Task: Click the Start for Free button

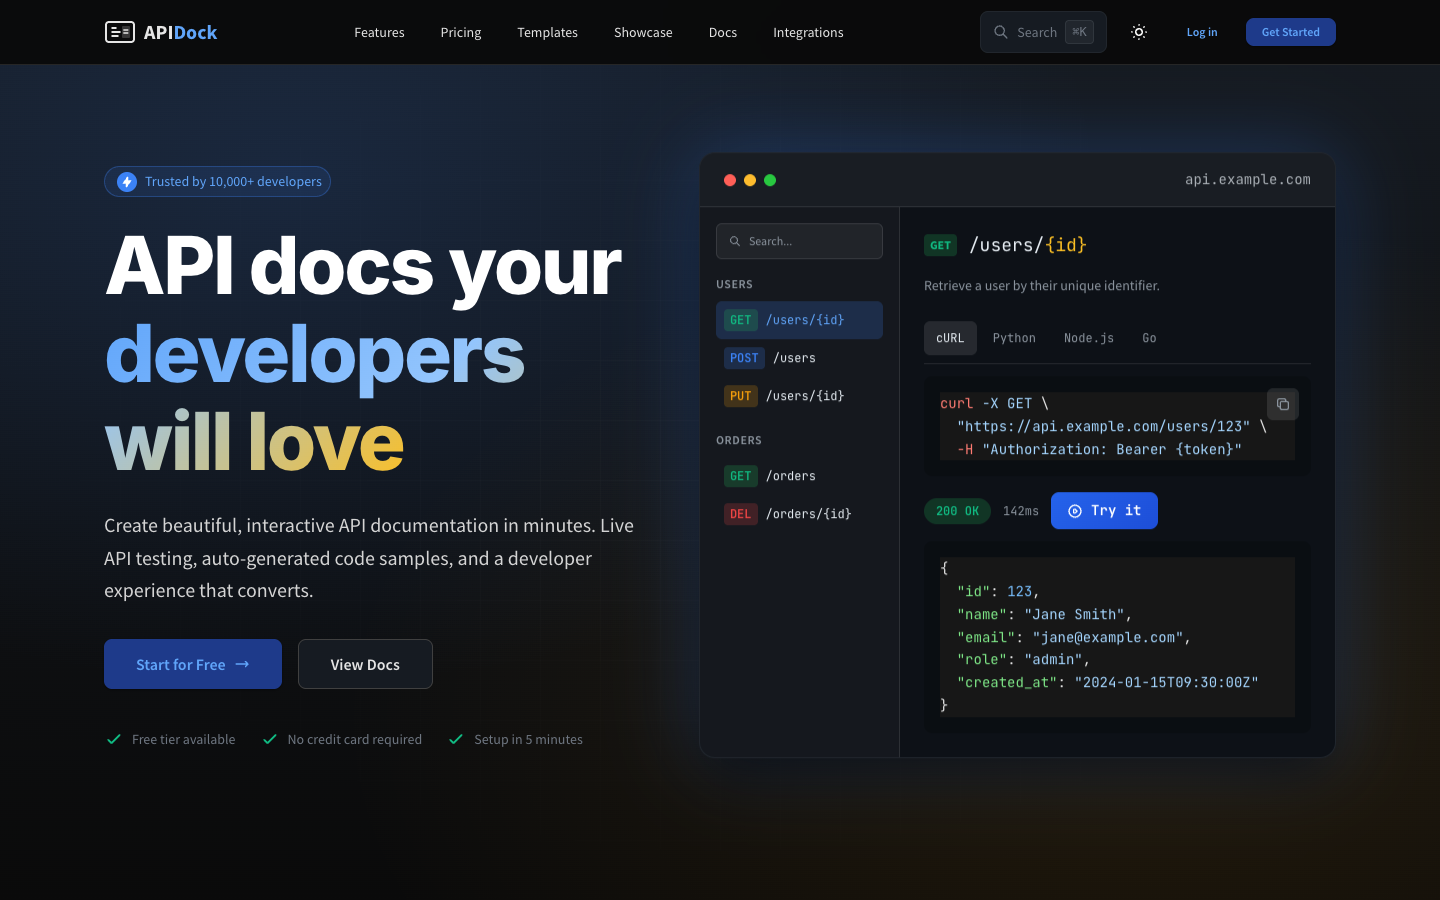Action: coord(192,664)
